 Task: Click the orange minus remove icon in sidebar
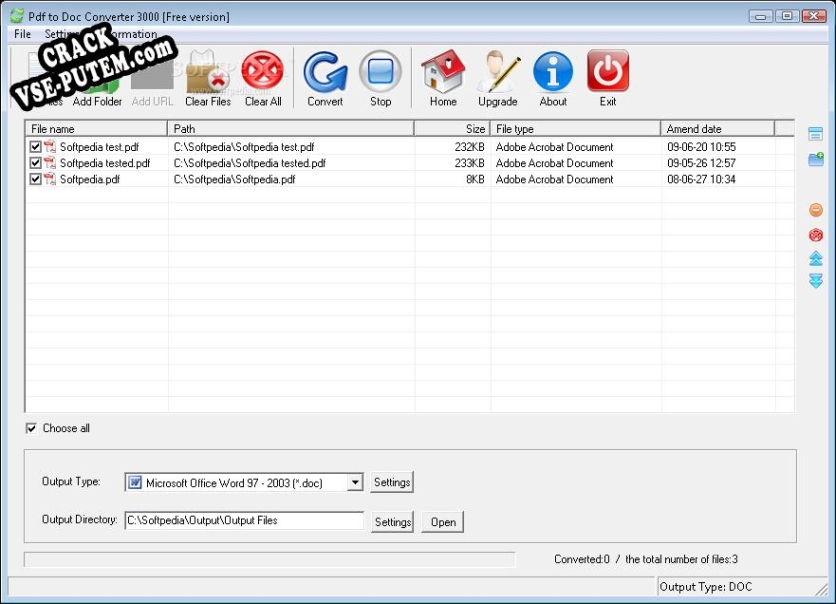[816, 210]
